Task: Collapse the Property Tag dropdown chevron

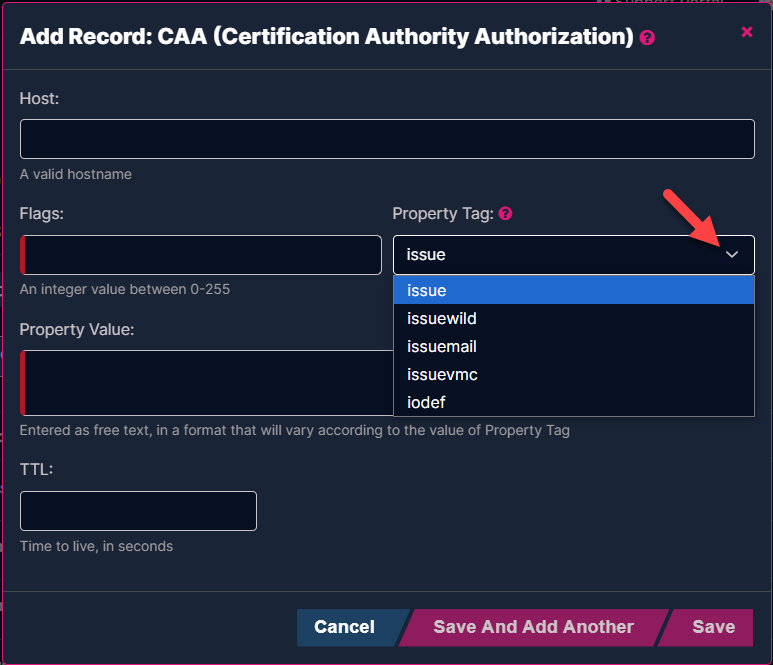Action: pos(732,254)
